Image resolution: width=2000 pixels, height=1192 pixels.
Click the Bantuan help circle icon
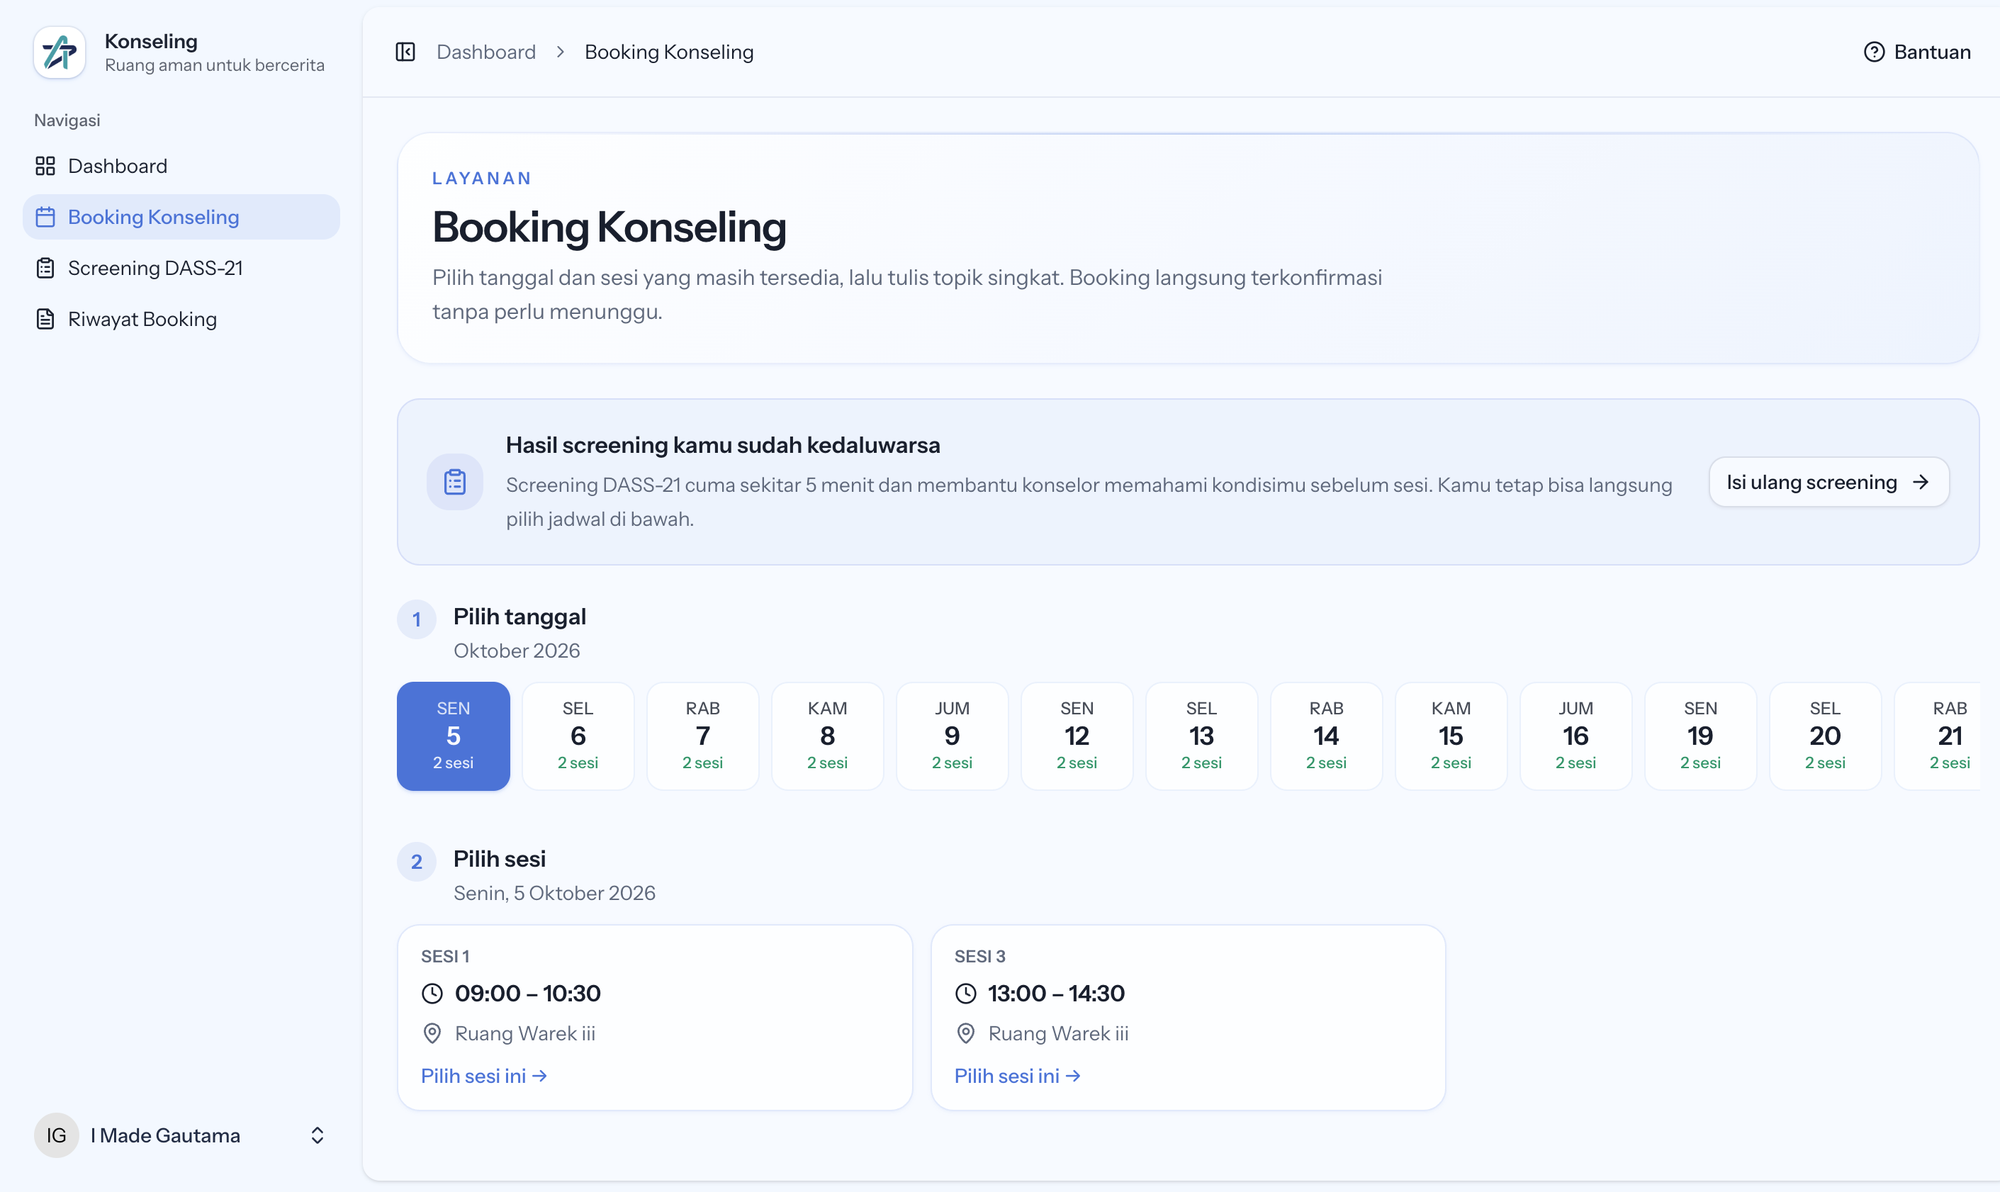[1874, 52]
